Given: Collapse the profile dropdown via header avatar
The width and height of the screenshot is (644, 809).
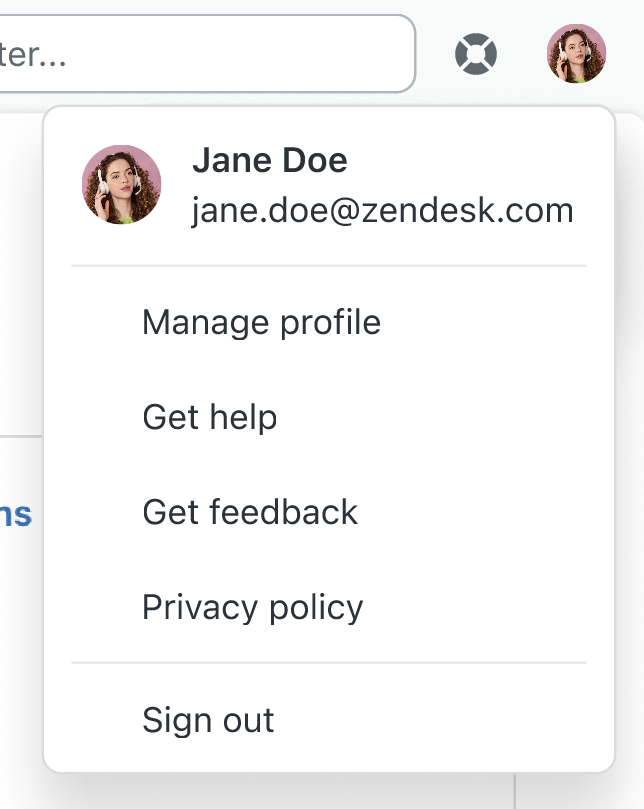Looking at the screenshot, I should click(x=576, y=54).
